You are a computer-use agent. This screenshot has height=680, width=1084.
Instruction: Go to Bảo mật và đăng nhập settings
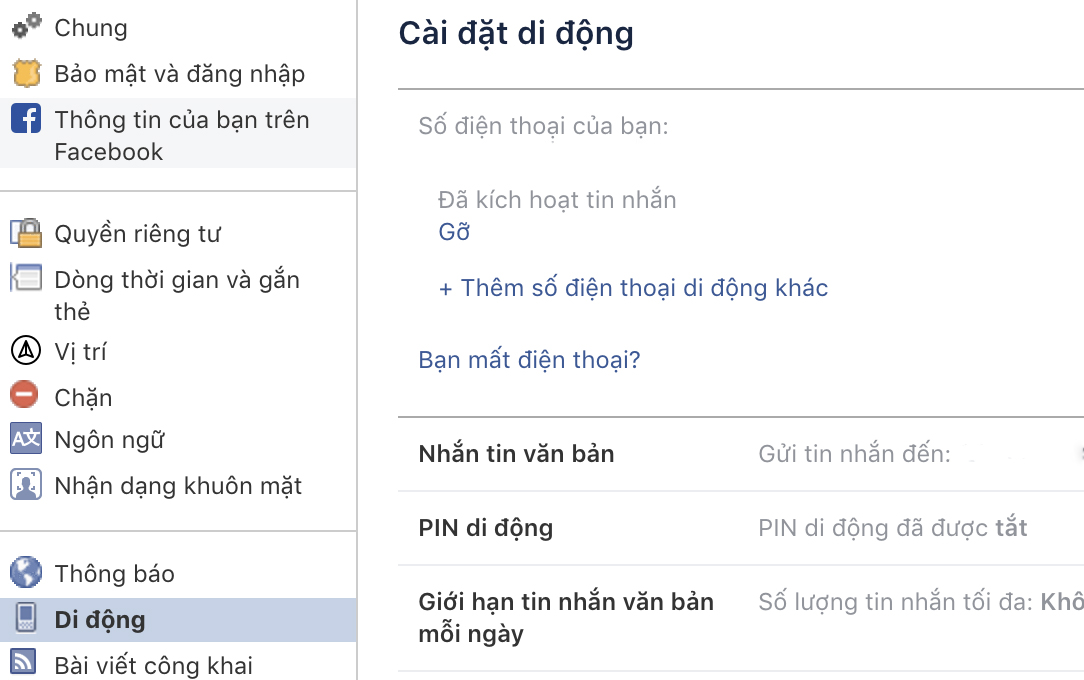180,74
